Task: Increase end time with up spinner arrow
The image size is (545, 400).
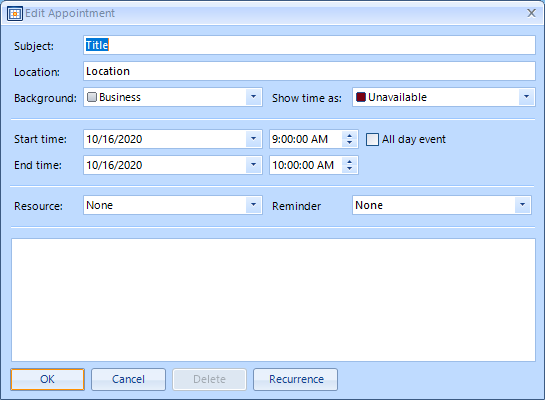Action: tap(350, 161)
